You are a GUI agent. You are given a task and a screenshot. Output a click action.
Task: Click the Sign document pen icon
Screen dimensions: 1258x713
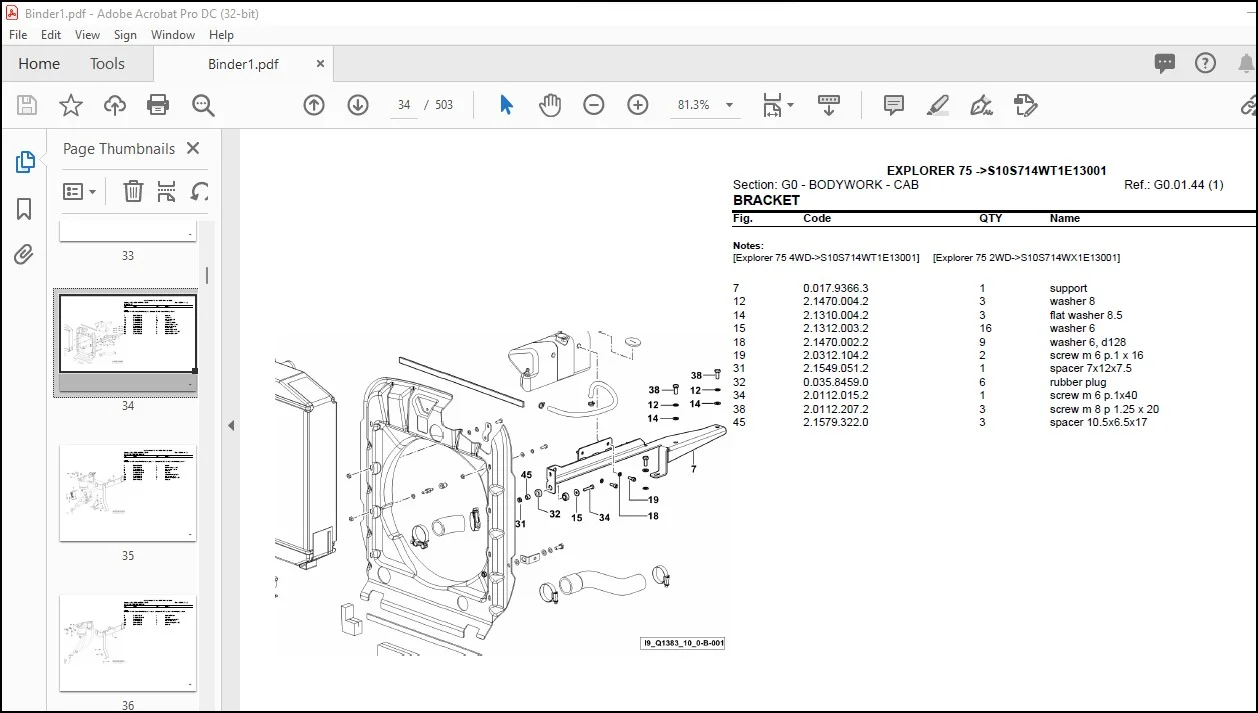[981, 105]
